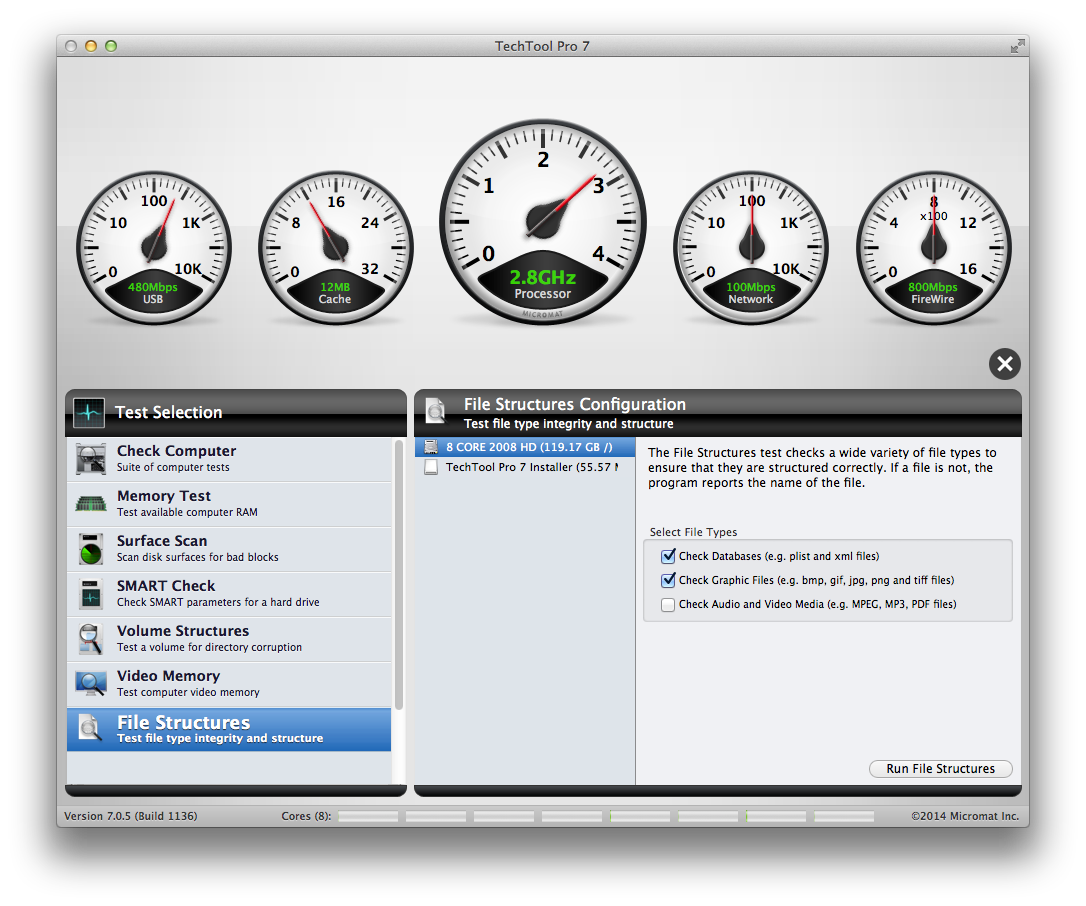Select the Video Memory test
The image size is (1086, 906).
pyautogui.click(x=229, y=684)
